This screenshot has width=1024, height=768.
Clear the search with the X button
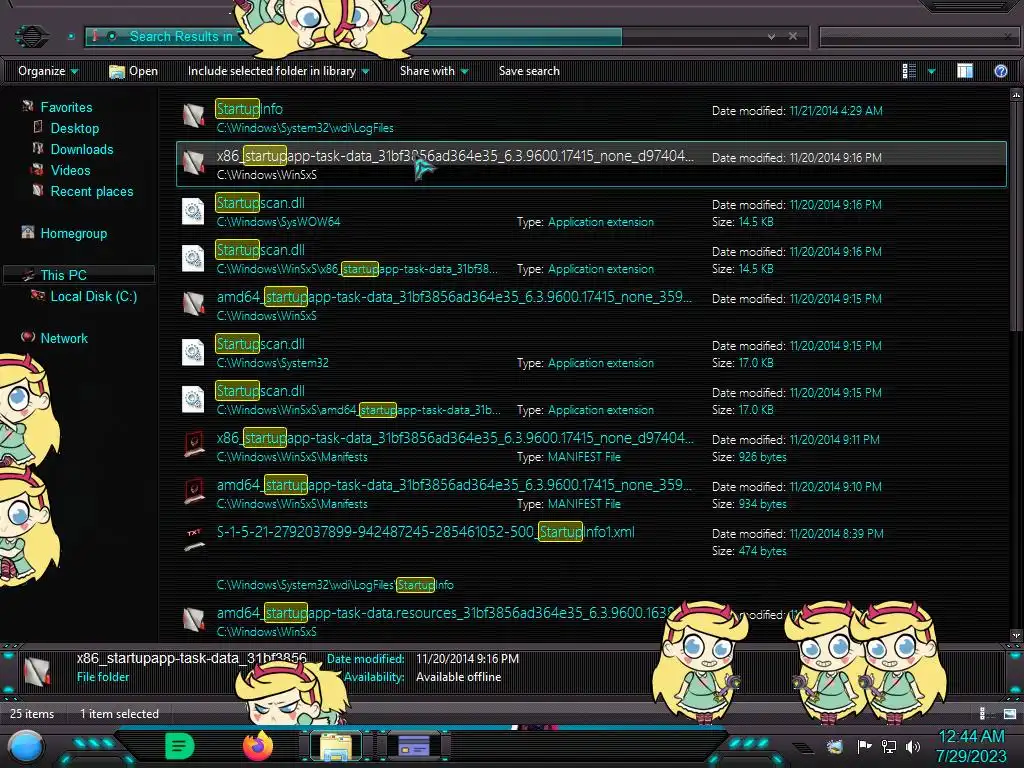coord(793,36)
